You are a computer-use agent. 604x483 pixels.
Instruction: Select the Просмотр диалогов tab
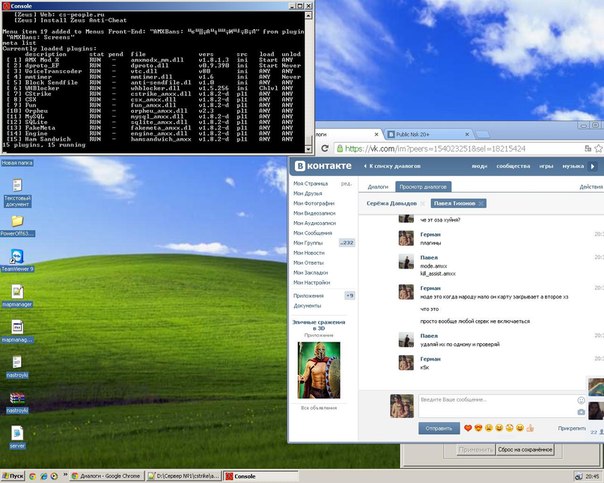423,187
